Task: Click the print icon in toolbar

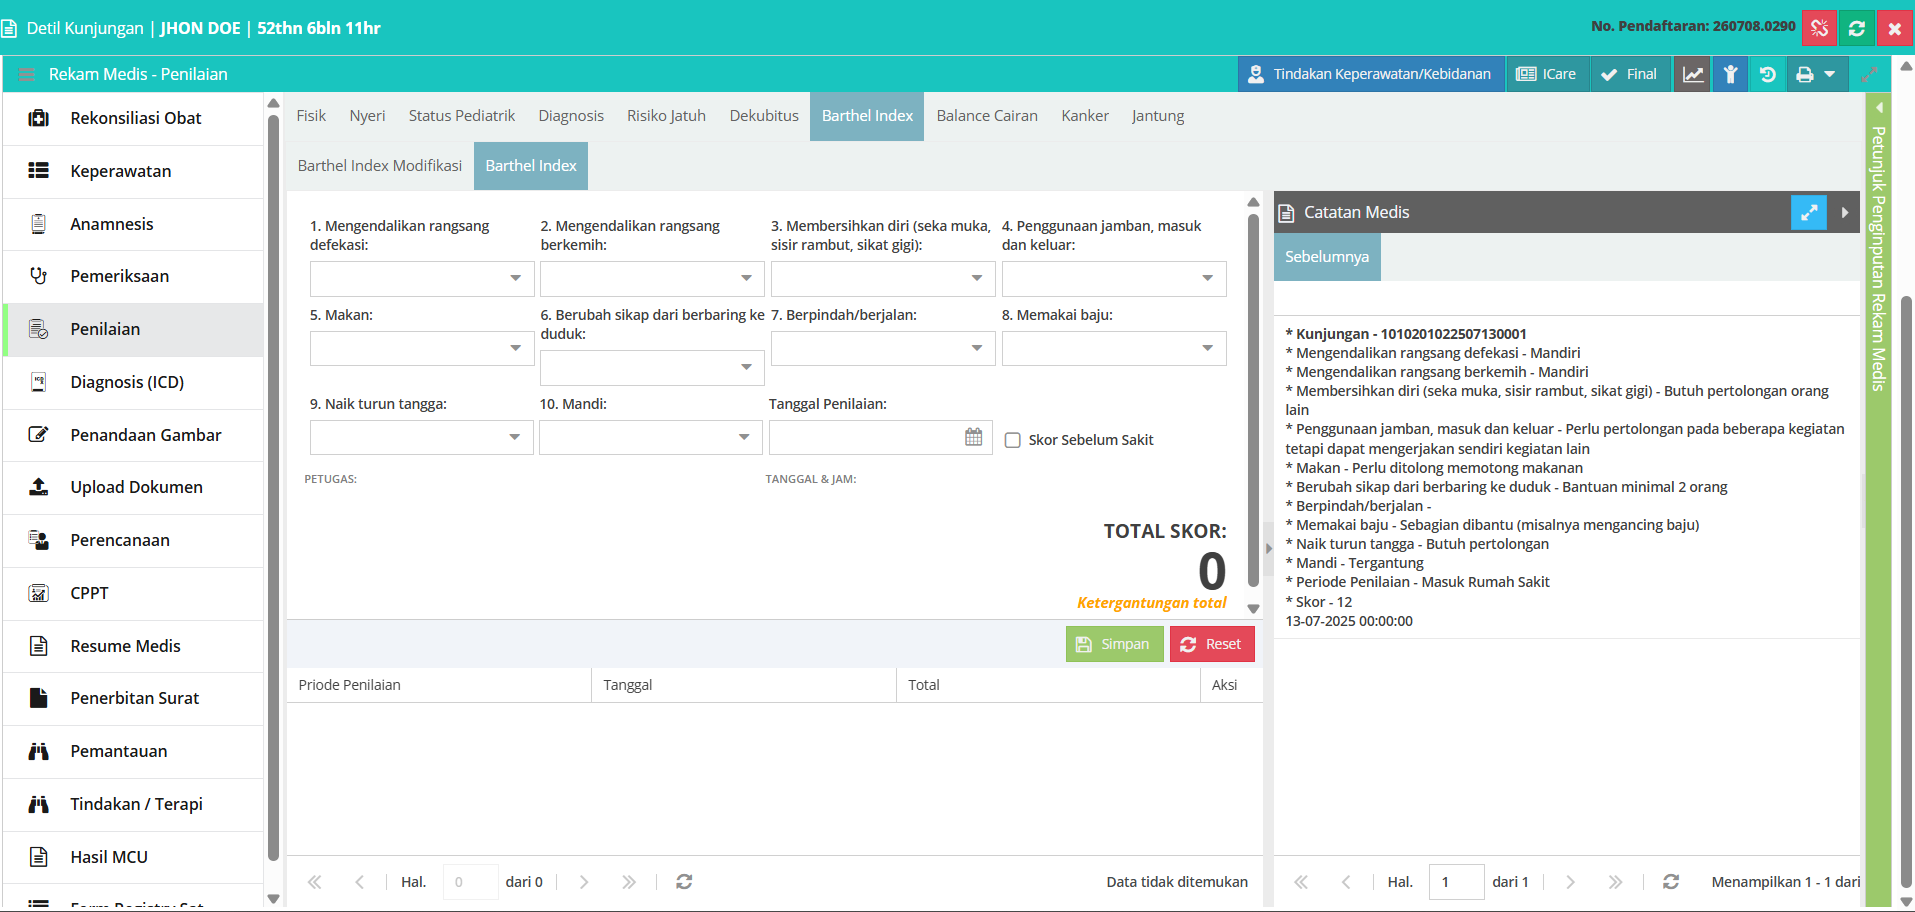Action: [1804, 74]
